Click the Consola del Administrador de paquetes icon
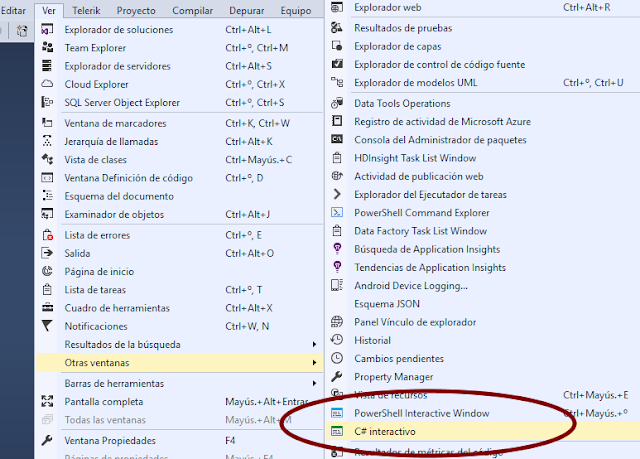 (x=337, y=139)
